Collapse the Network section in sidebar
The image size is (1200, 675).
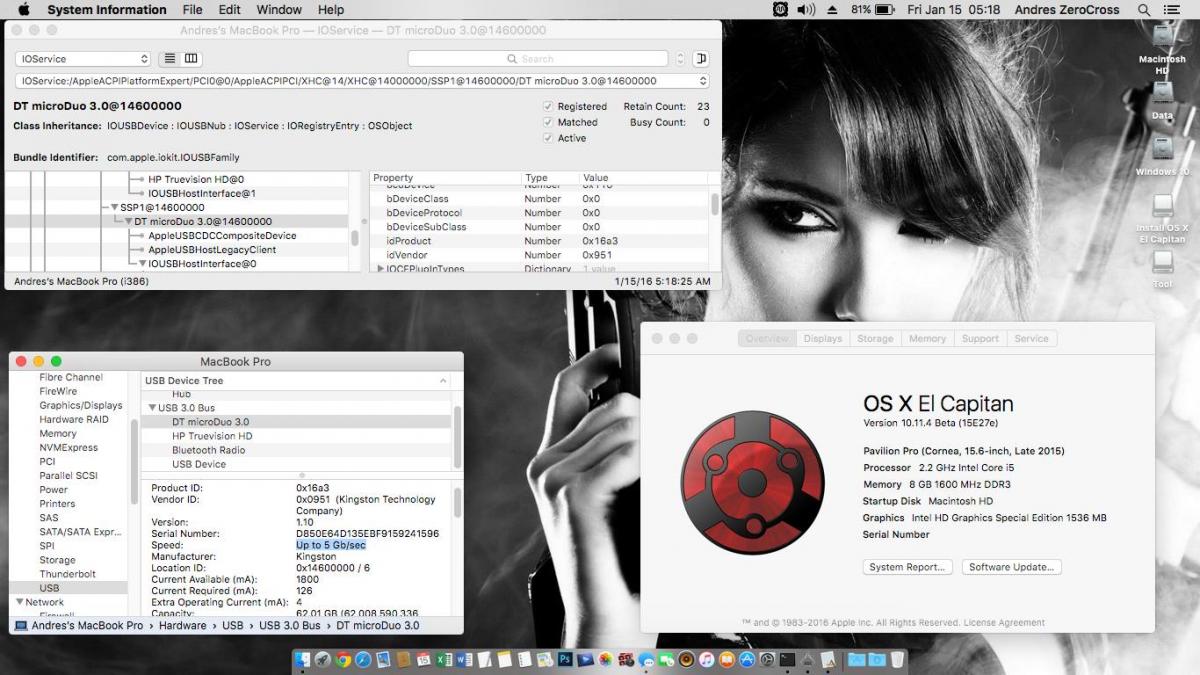19,602
